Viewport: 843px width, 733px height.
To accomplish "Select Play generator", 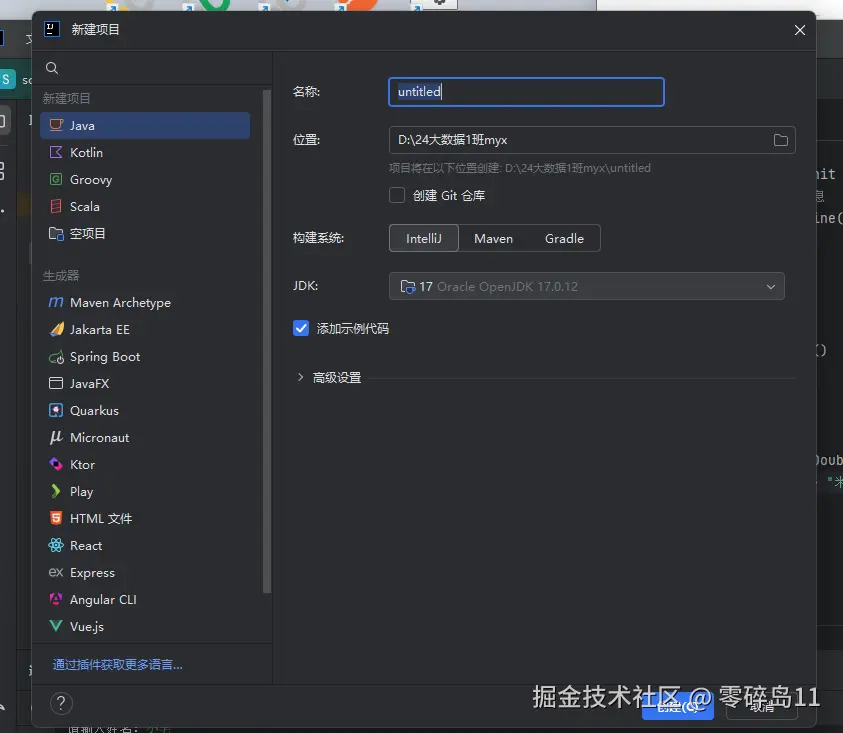I will 145,492.
